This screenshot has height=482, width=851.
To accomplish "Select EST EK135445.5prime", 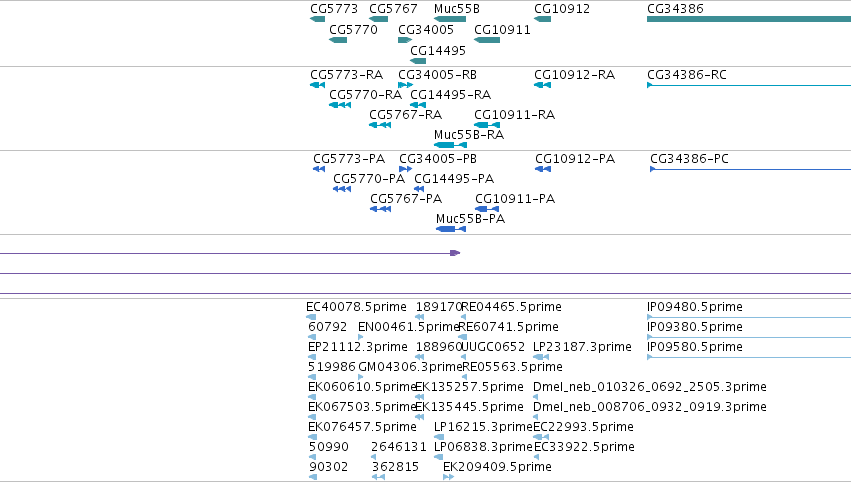I will click(x=469, y=407).
